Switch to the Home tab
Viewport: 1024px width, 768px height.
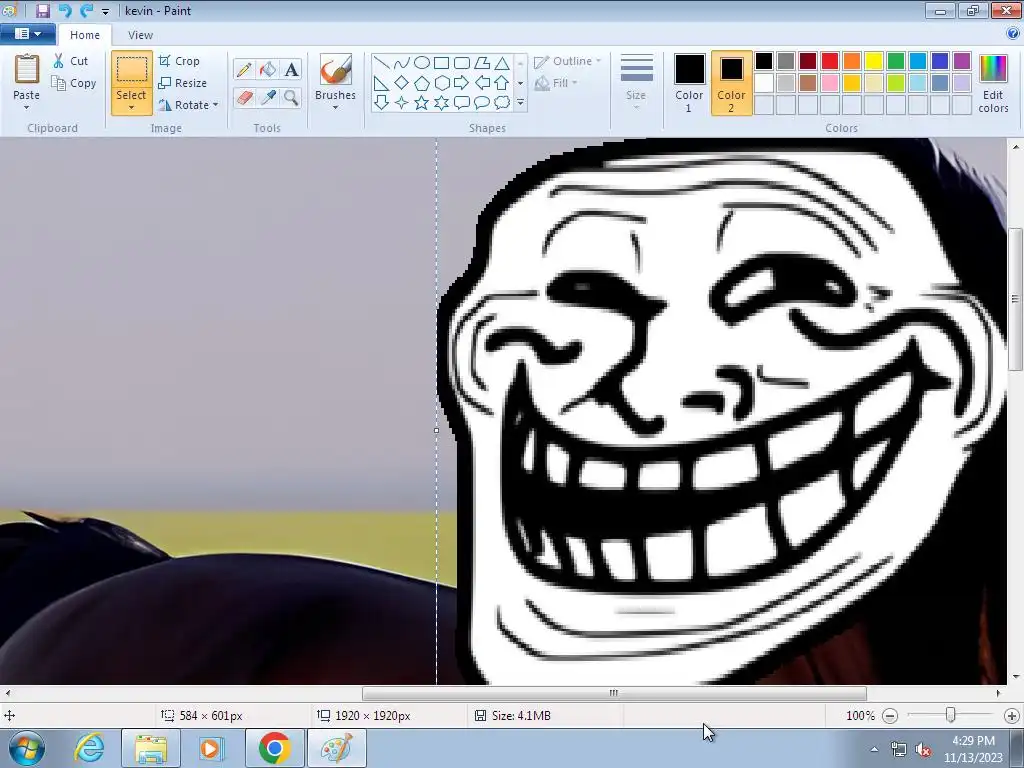tap(85, 35)
